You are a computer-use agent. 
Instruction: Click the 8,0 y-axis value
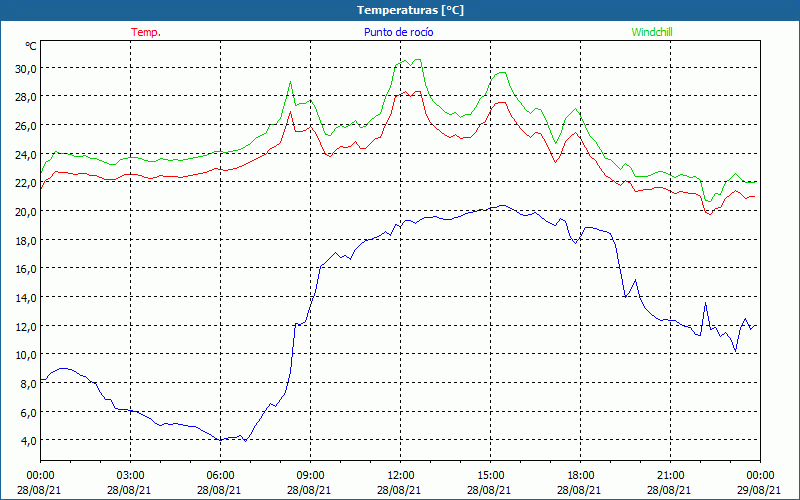[x=29, y=383]
